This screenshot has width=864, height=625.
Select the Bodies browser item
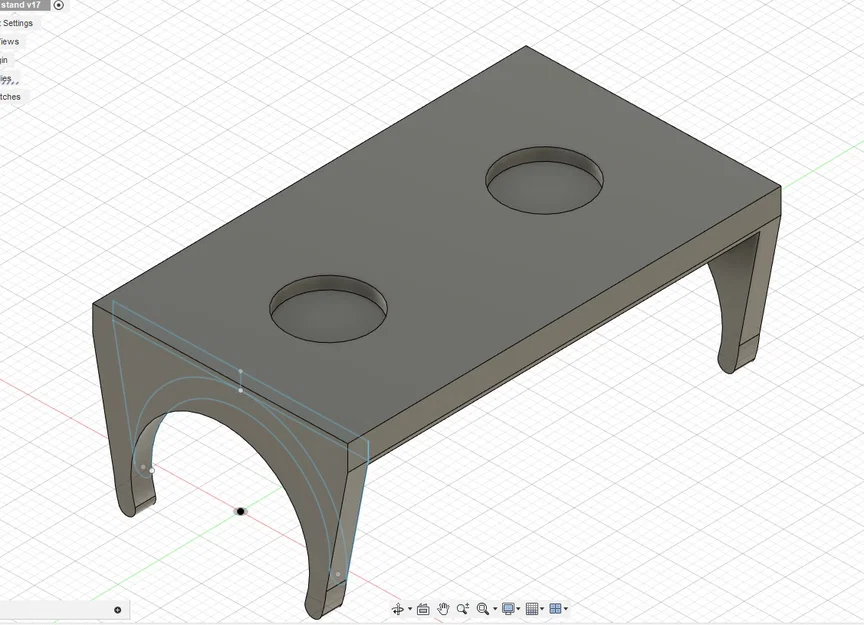coord(7,78)
